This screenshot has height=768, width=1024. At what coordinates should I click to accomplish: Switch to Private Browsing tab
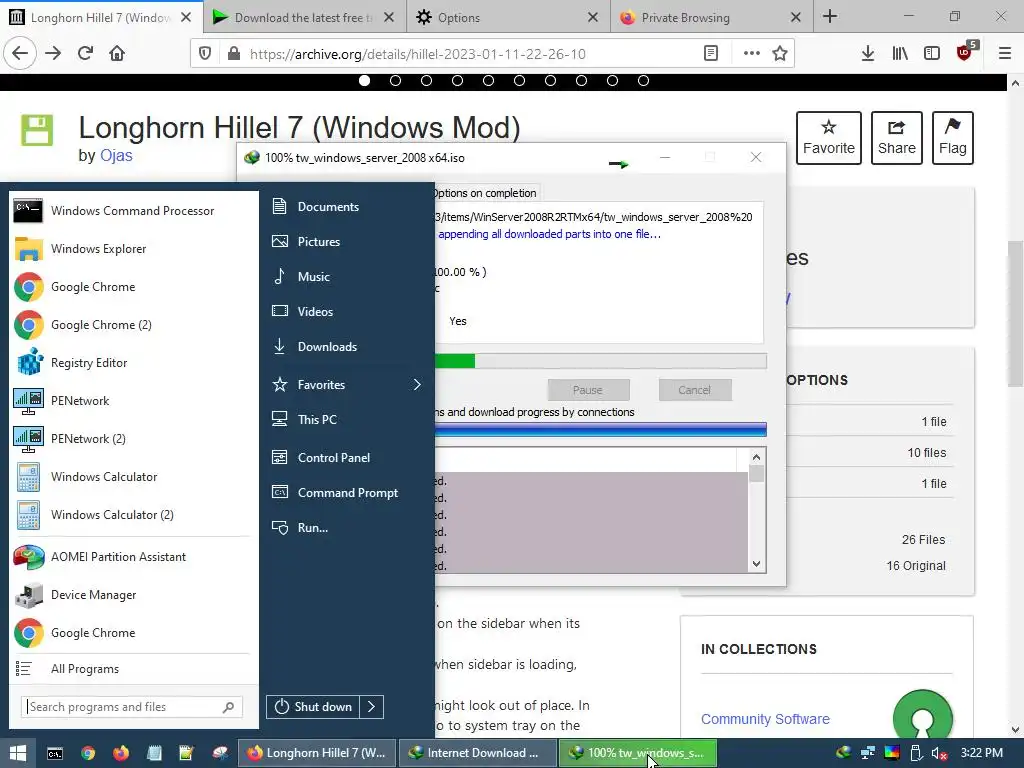click(x=712, y=18)
